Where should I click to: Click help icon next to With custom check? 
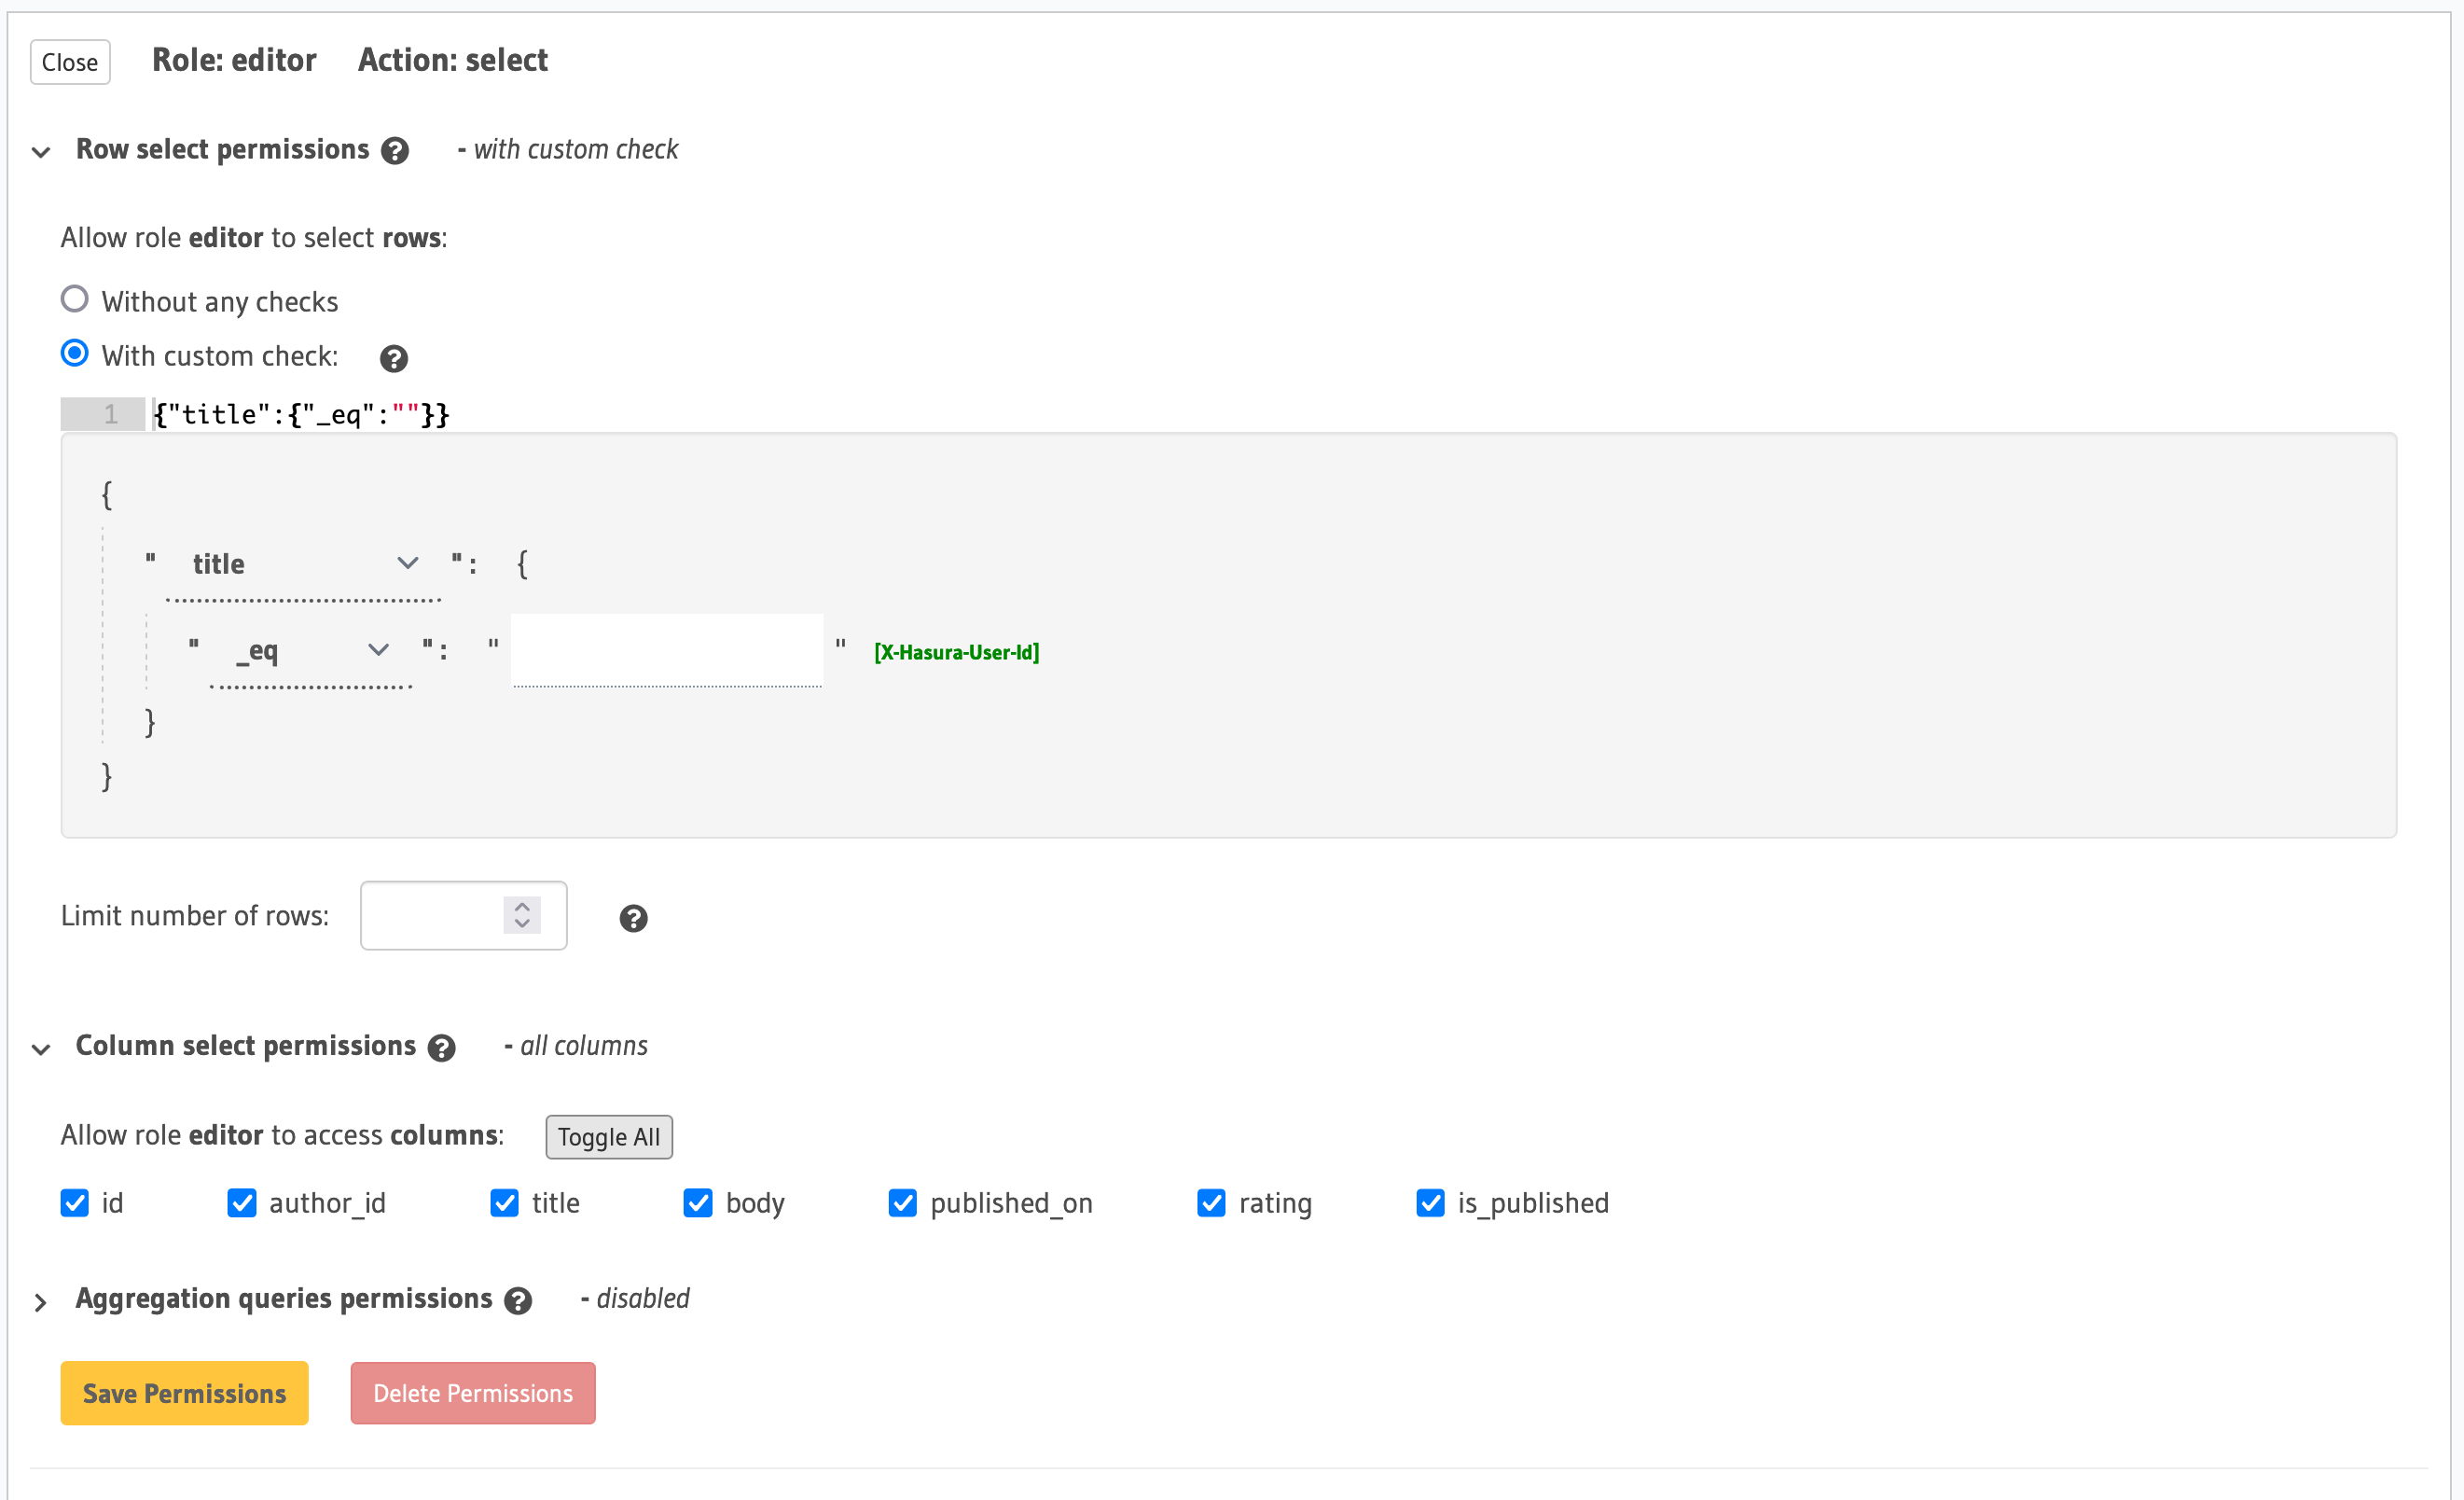[394, 358]
